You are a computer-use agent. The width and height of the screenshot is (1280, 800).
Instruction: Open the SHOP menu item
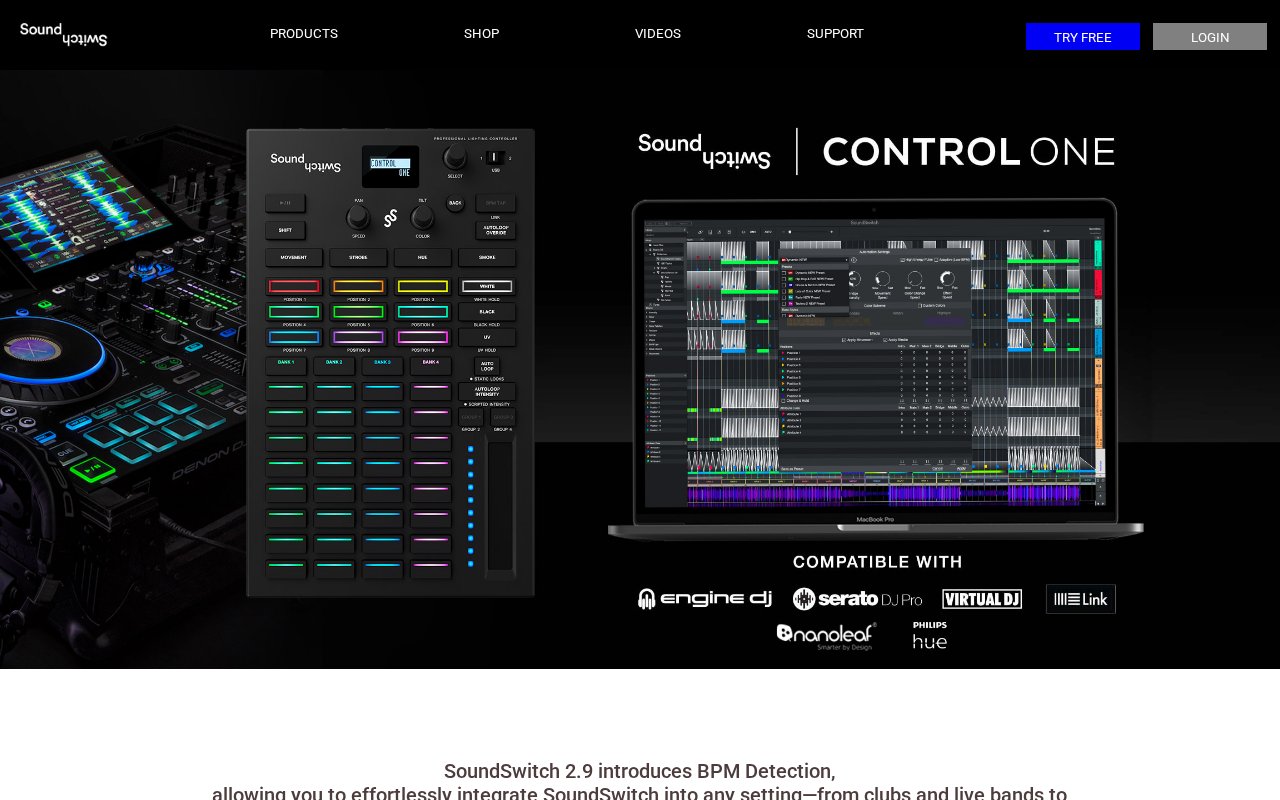pyautogui.click(x=482, y=34)
